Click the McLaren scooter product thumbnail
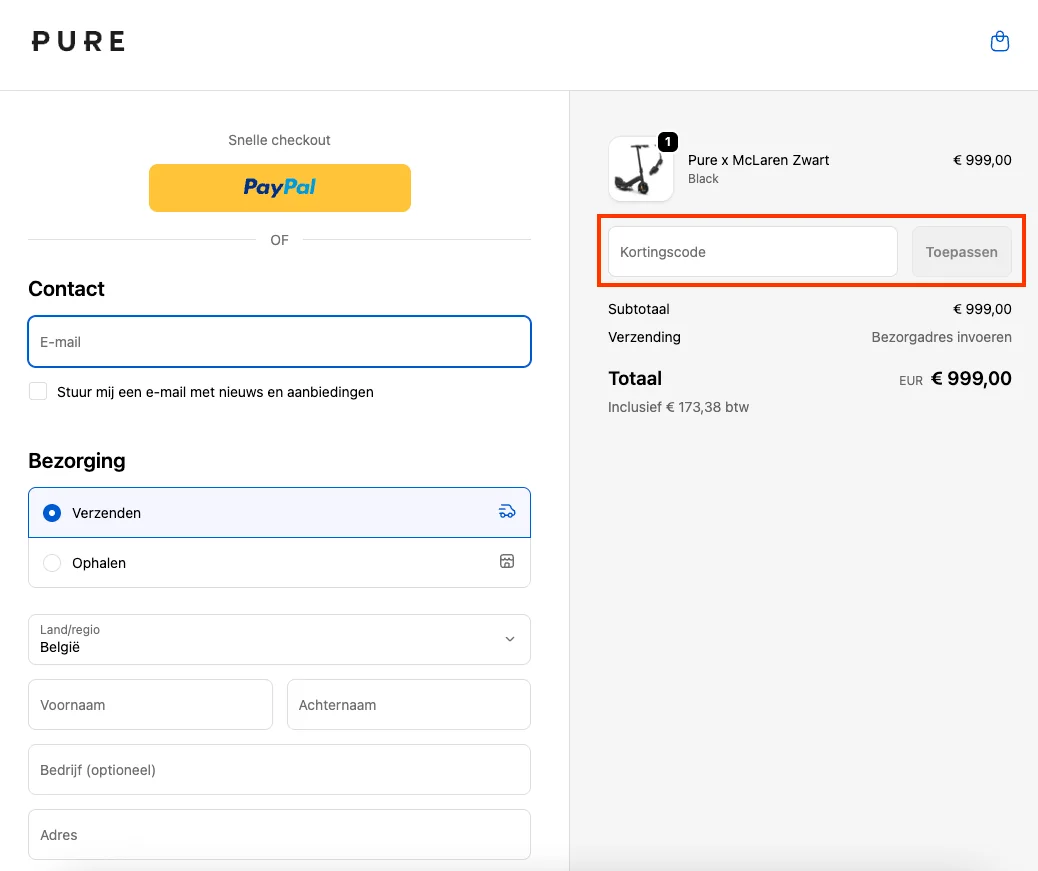Viewport: 1038px width, 871px height. click(x=640, y=170)
